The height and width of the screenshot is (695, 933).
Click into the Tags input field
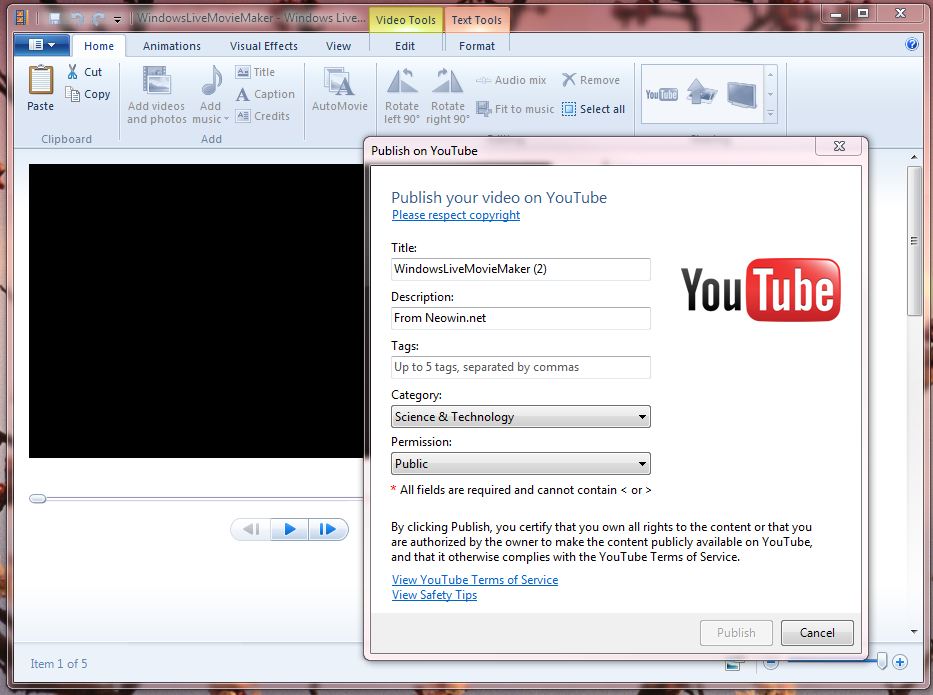click(521, 367)
